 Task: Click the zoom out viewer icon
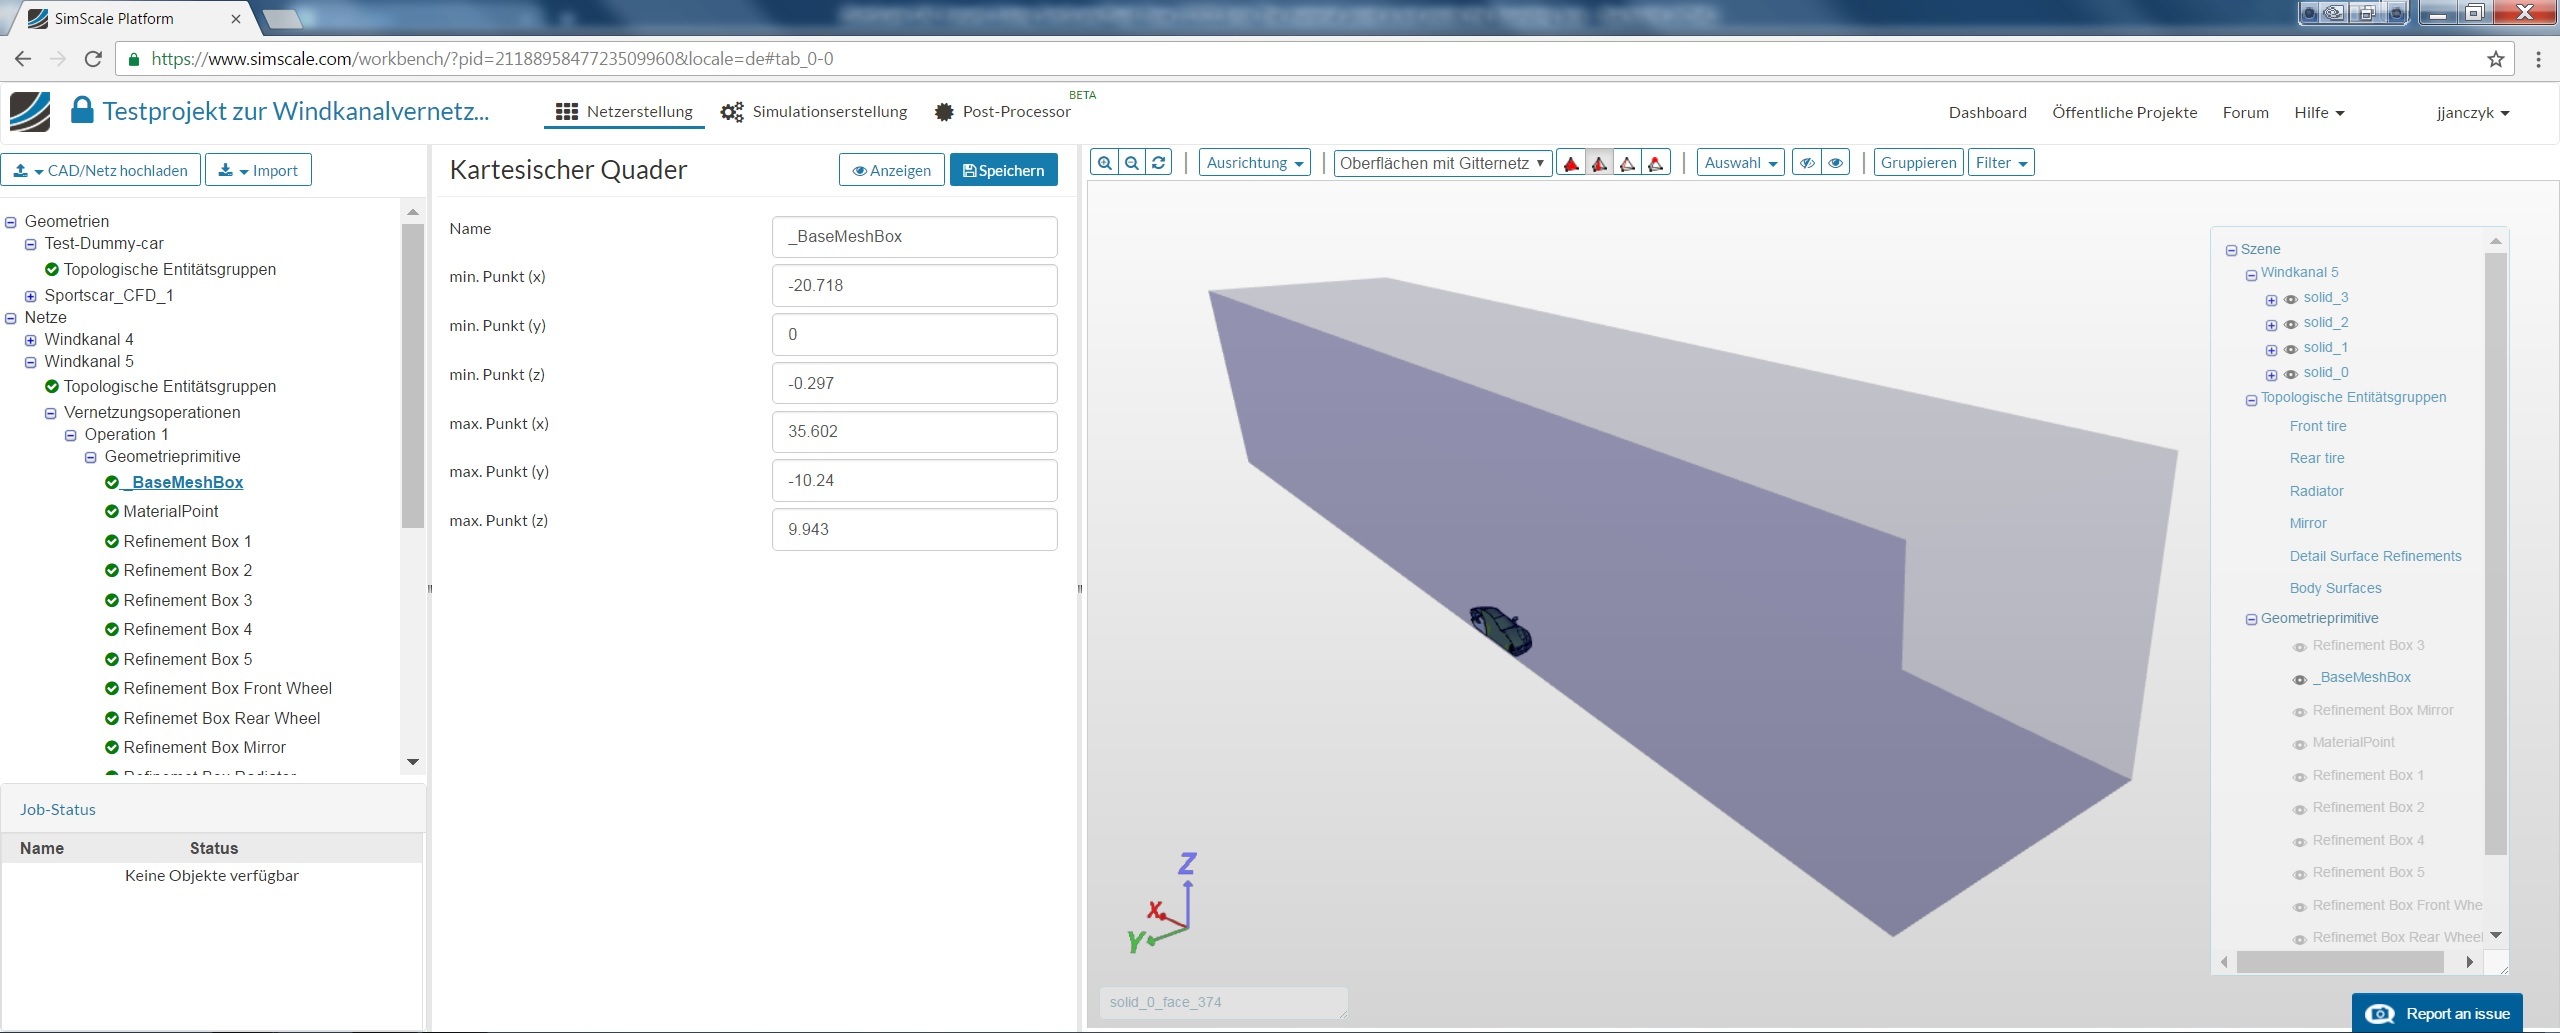click(x=1131, y=163)
